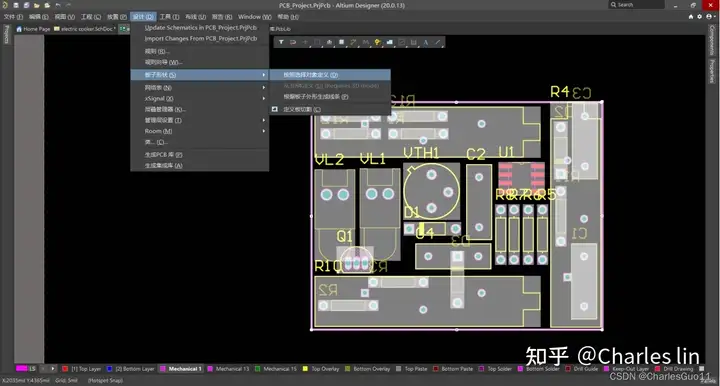Click the Search field in title bar
The width and height of the screenshot is (720, 386).
point(637,5)
